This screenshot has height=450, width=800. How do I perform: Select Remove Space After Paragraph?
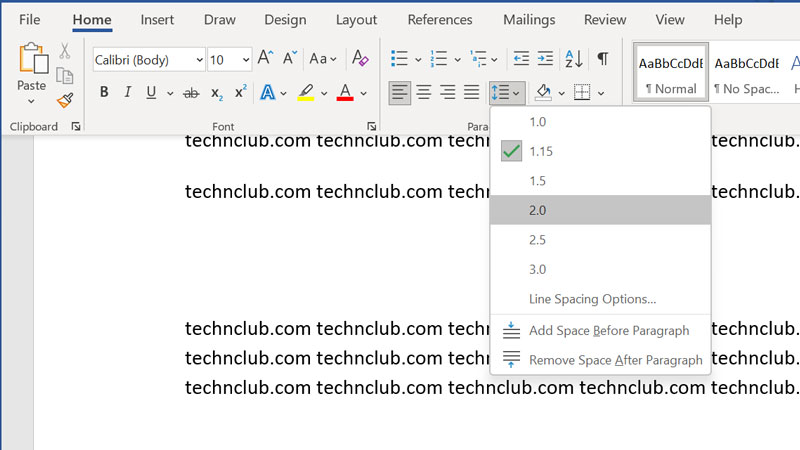pyautogui.click(x=601, y=360)
